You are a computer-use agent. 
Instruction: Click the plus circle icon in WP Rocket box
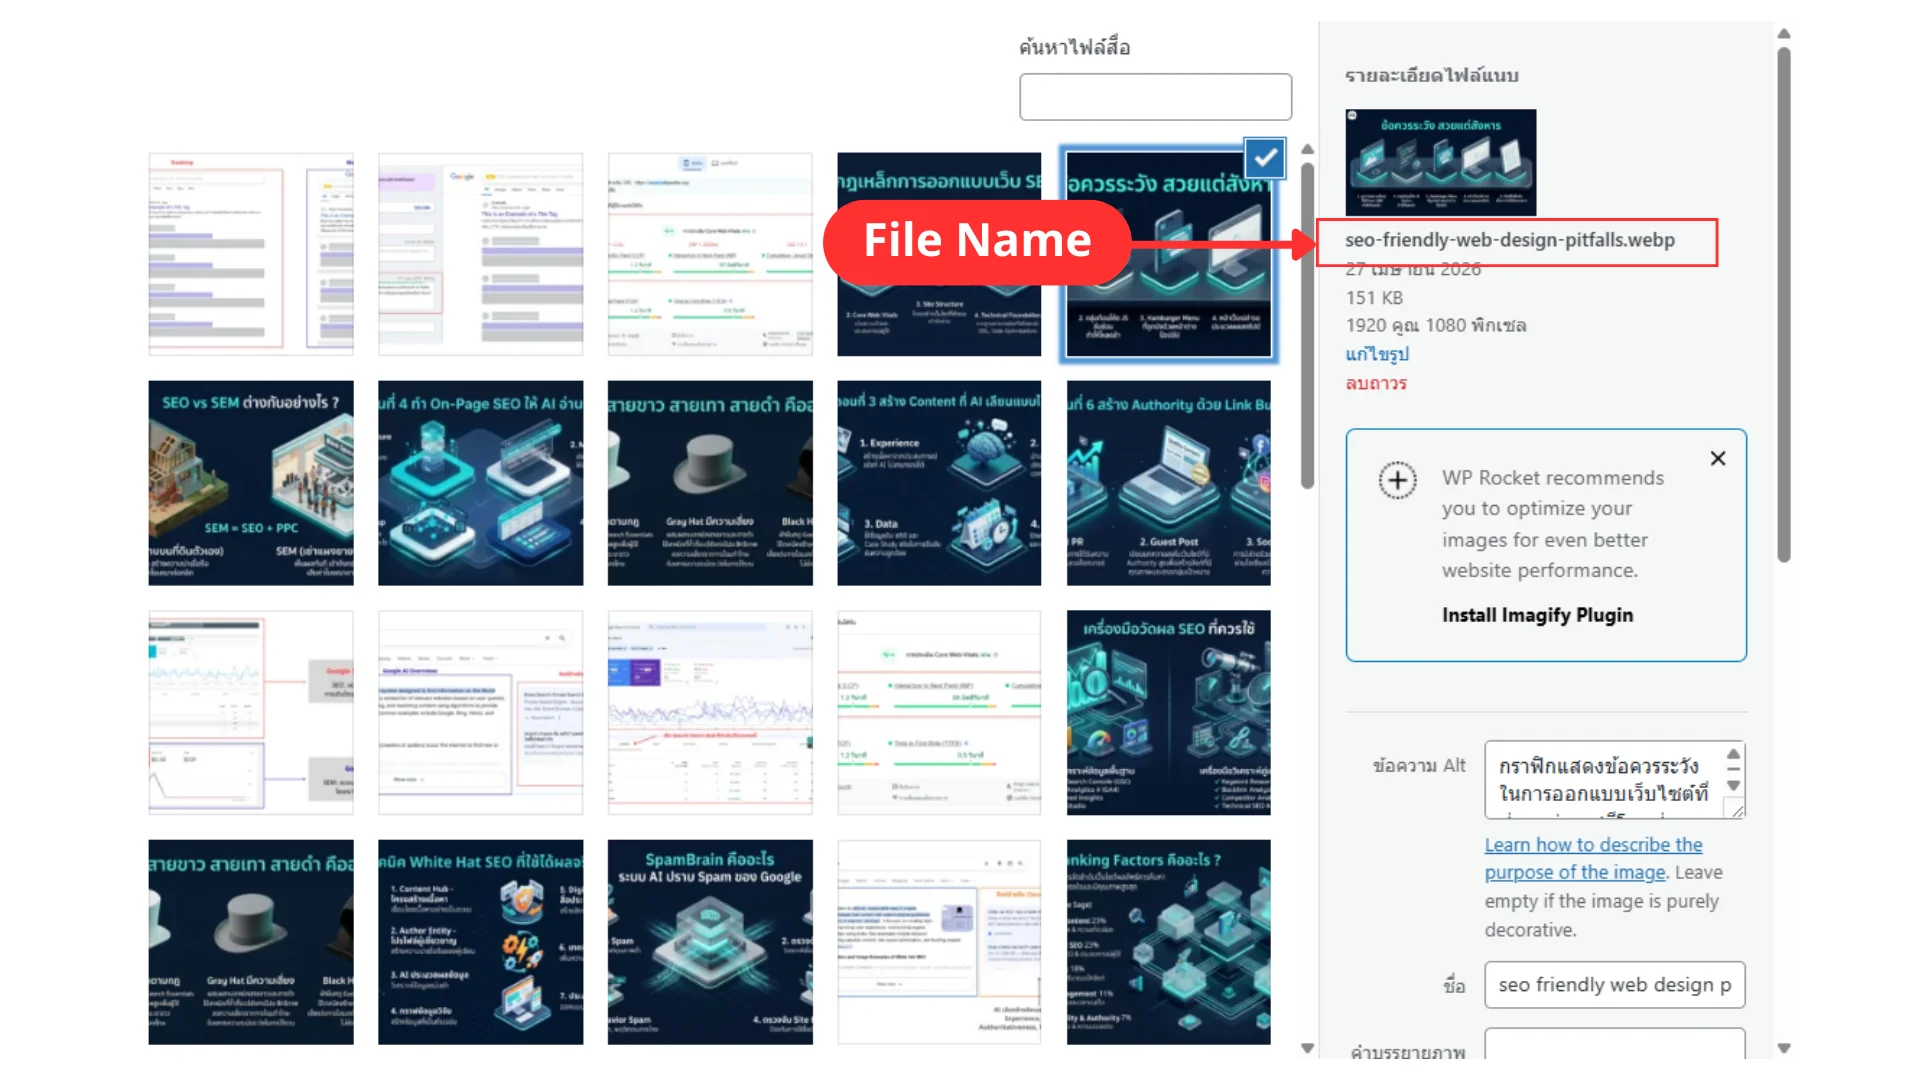[x=1397, y=481]
